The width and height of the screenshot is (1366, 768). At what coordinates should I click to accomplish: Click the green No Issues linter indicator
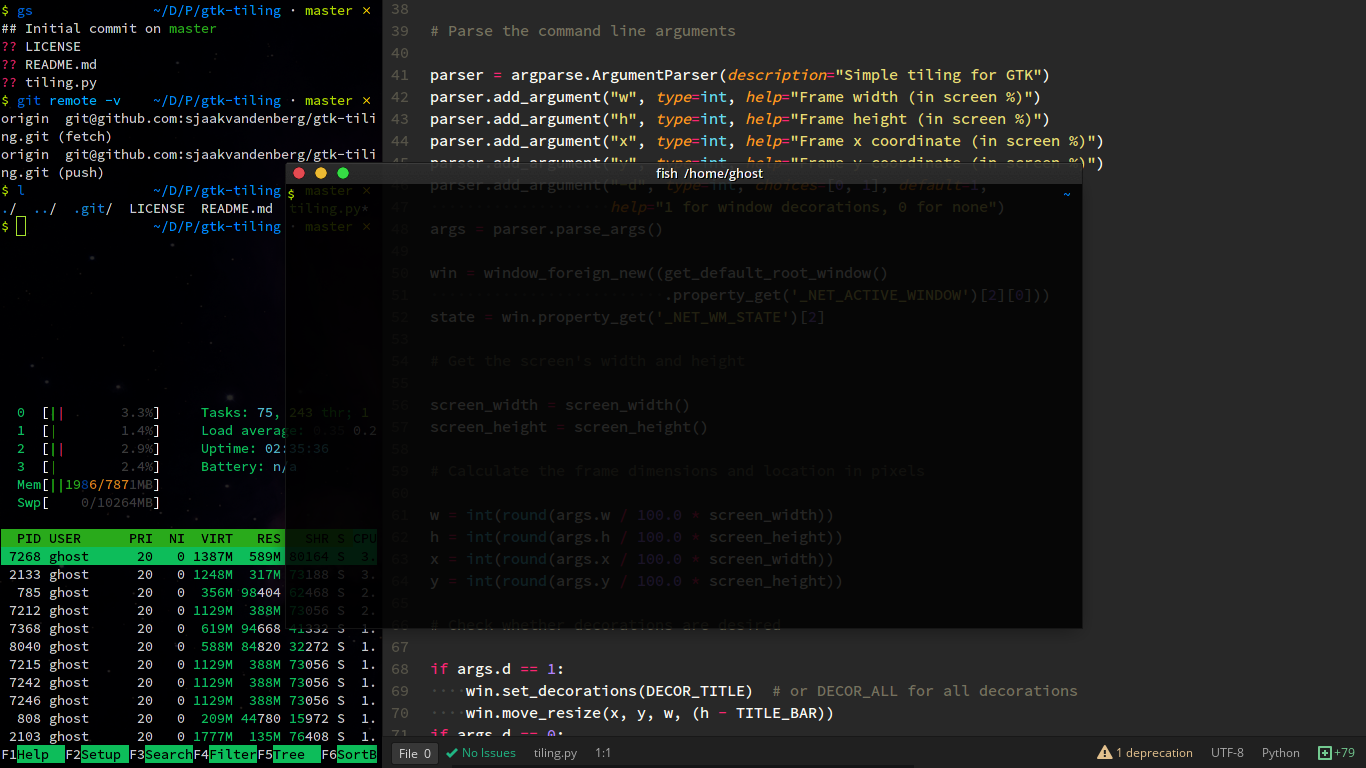[480, 753]
